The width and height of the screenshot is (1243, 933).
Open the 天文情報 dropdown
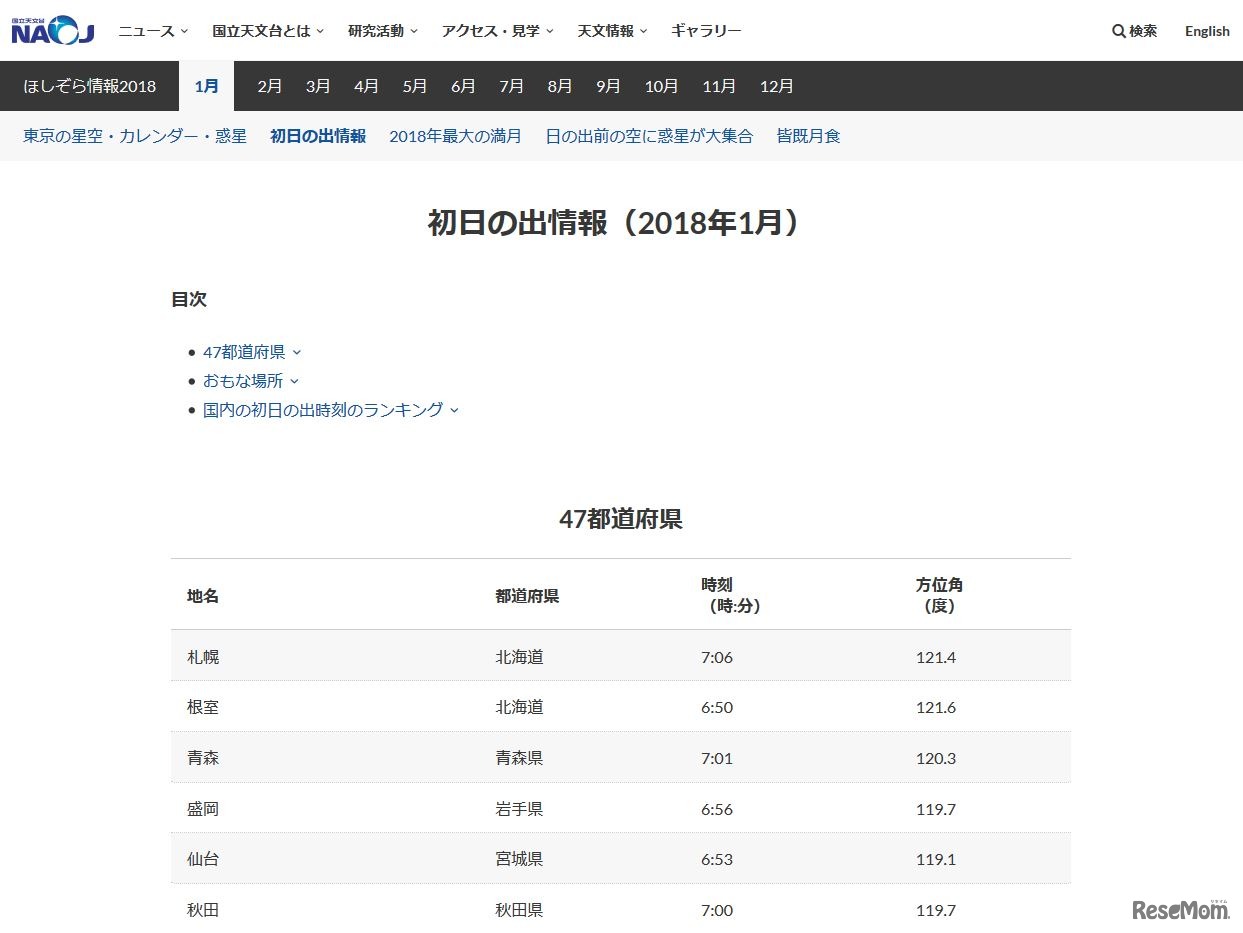click(x=608, y=31)
